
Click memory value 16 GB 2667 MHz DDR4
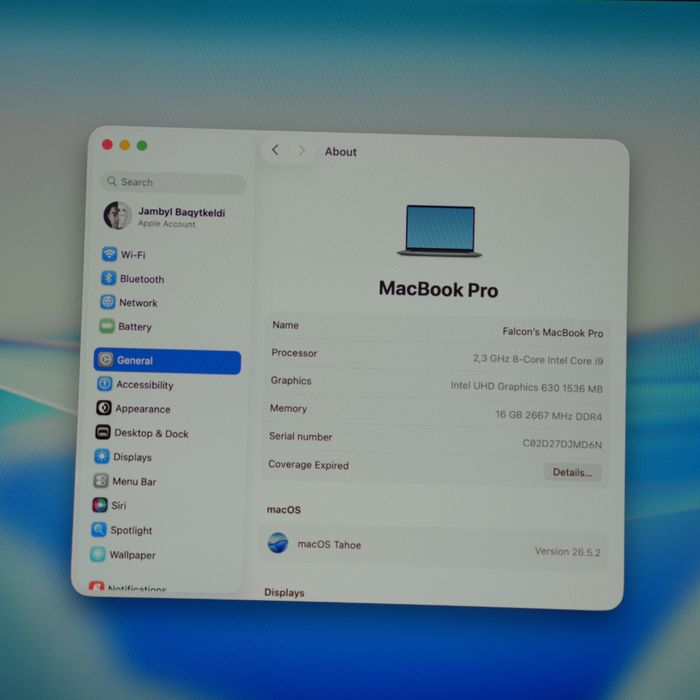[x=549, y=416]
